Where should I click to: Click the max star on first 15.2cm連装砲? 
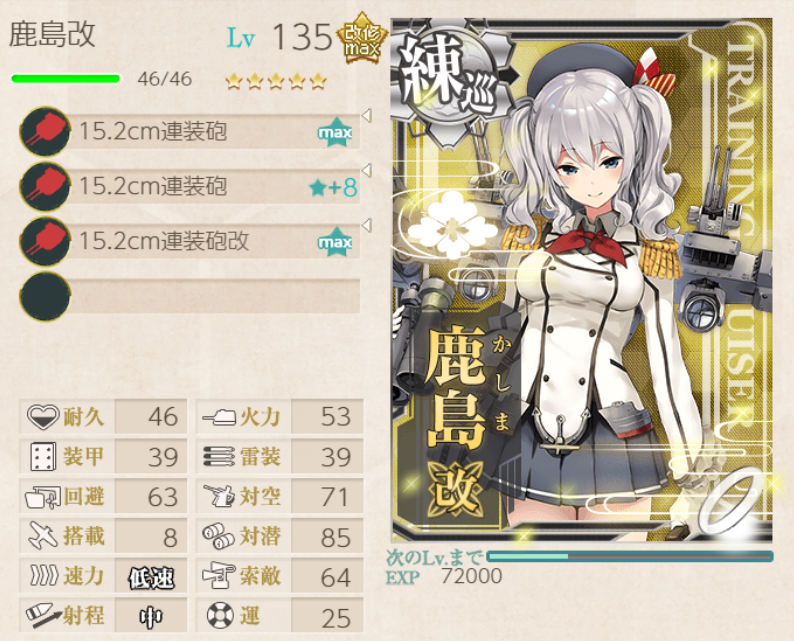(x=335, y=132)
